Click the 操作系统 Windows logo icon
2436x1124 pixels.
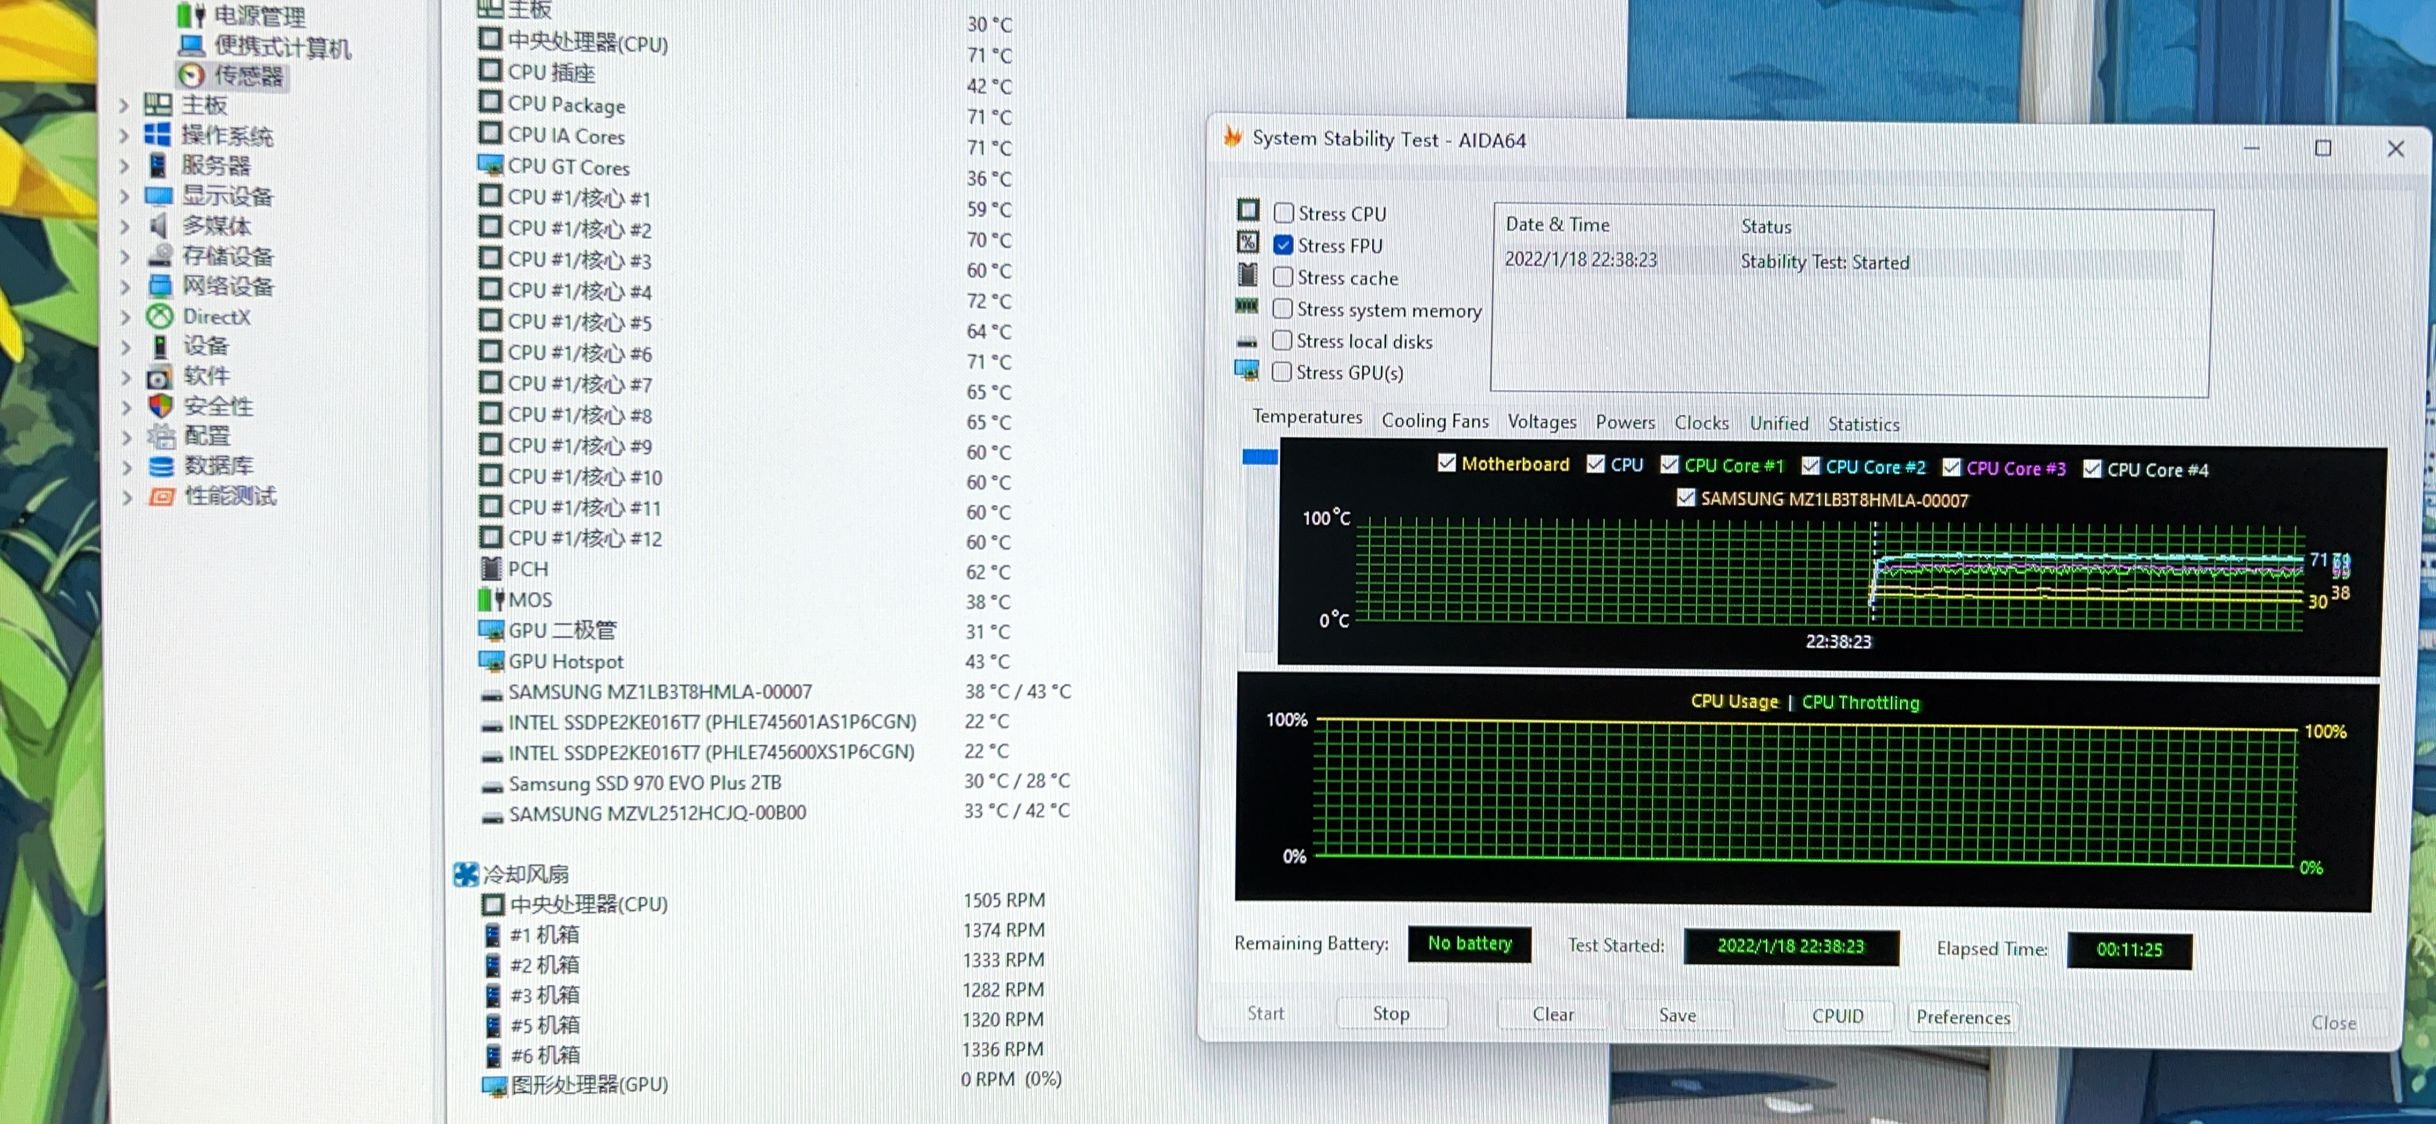click(x=158, y=135)
